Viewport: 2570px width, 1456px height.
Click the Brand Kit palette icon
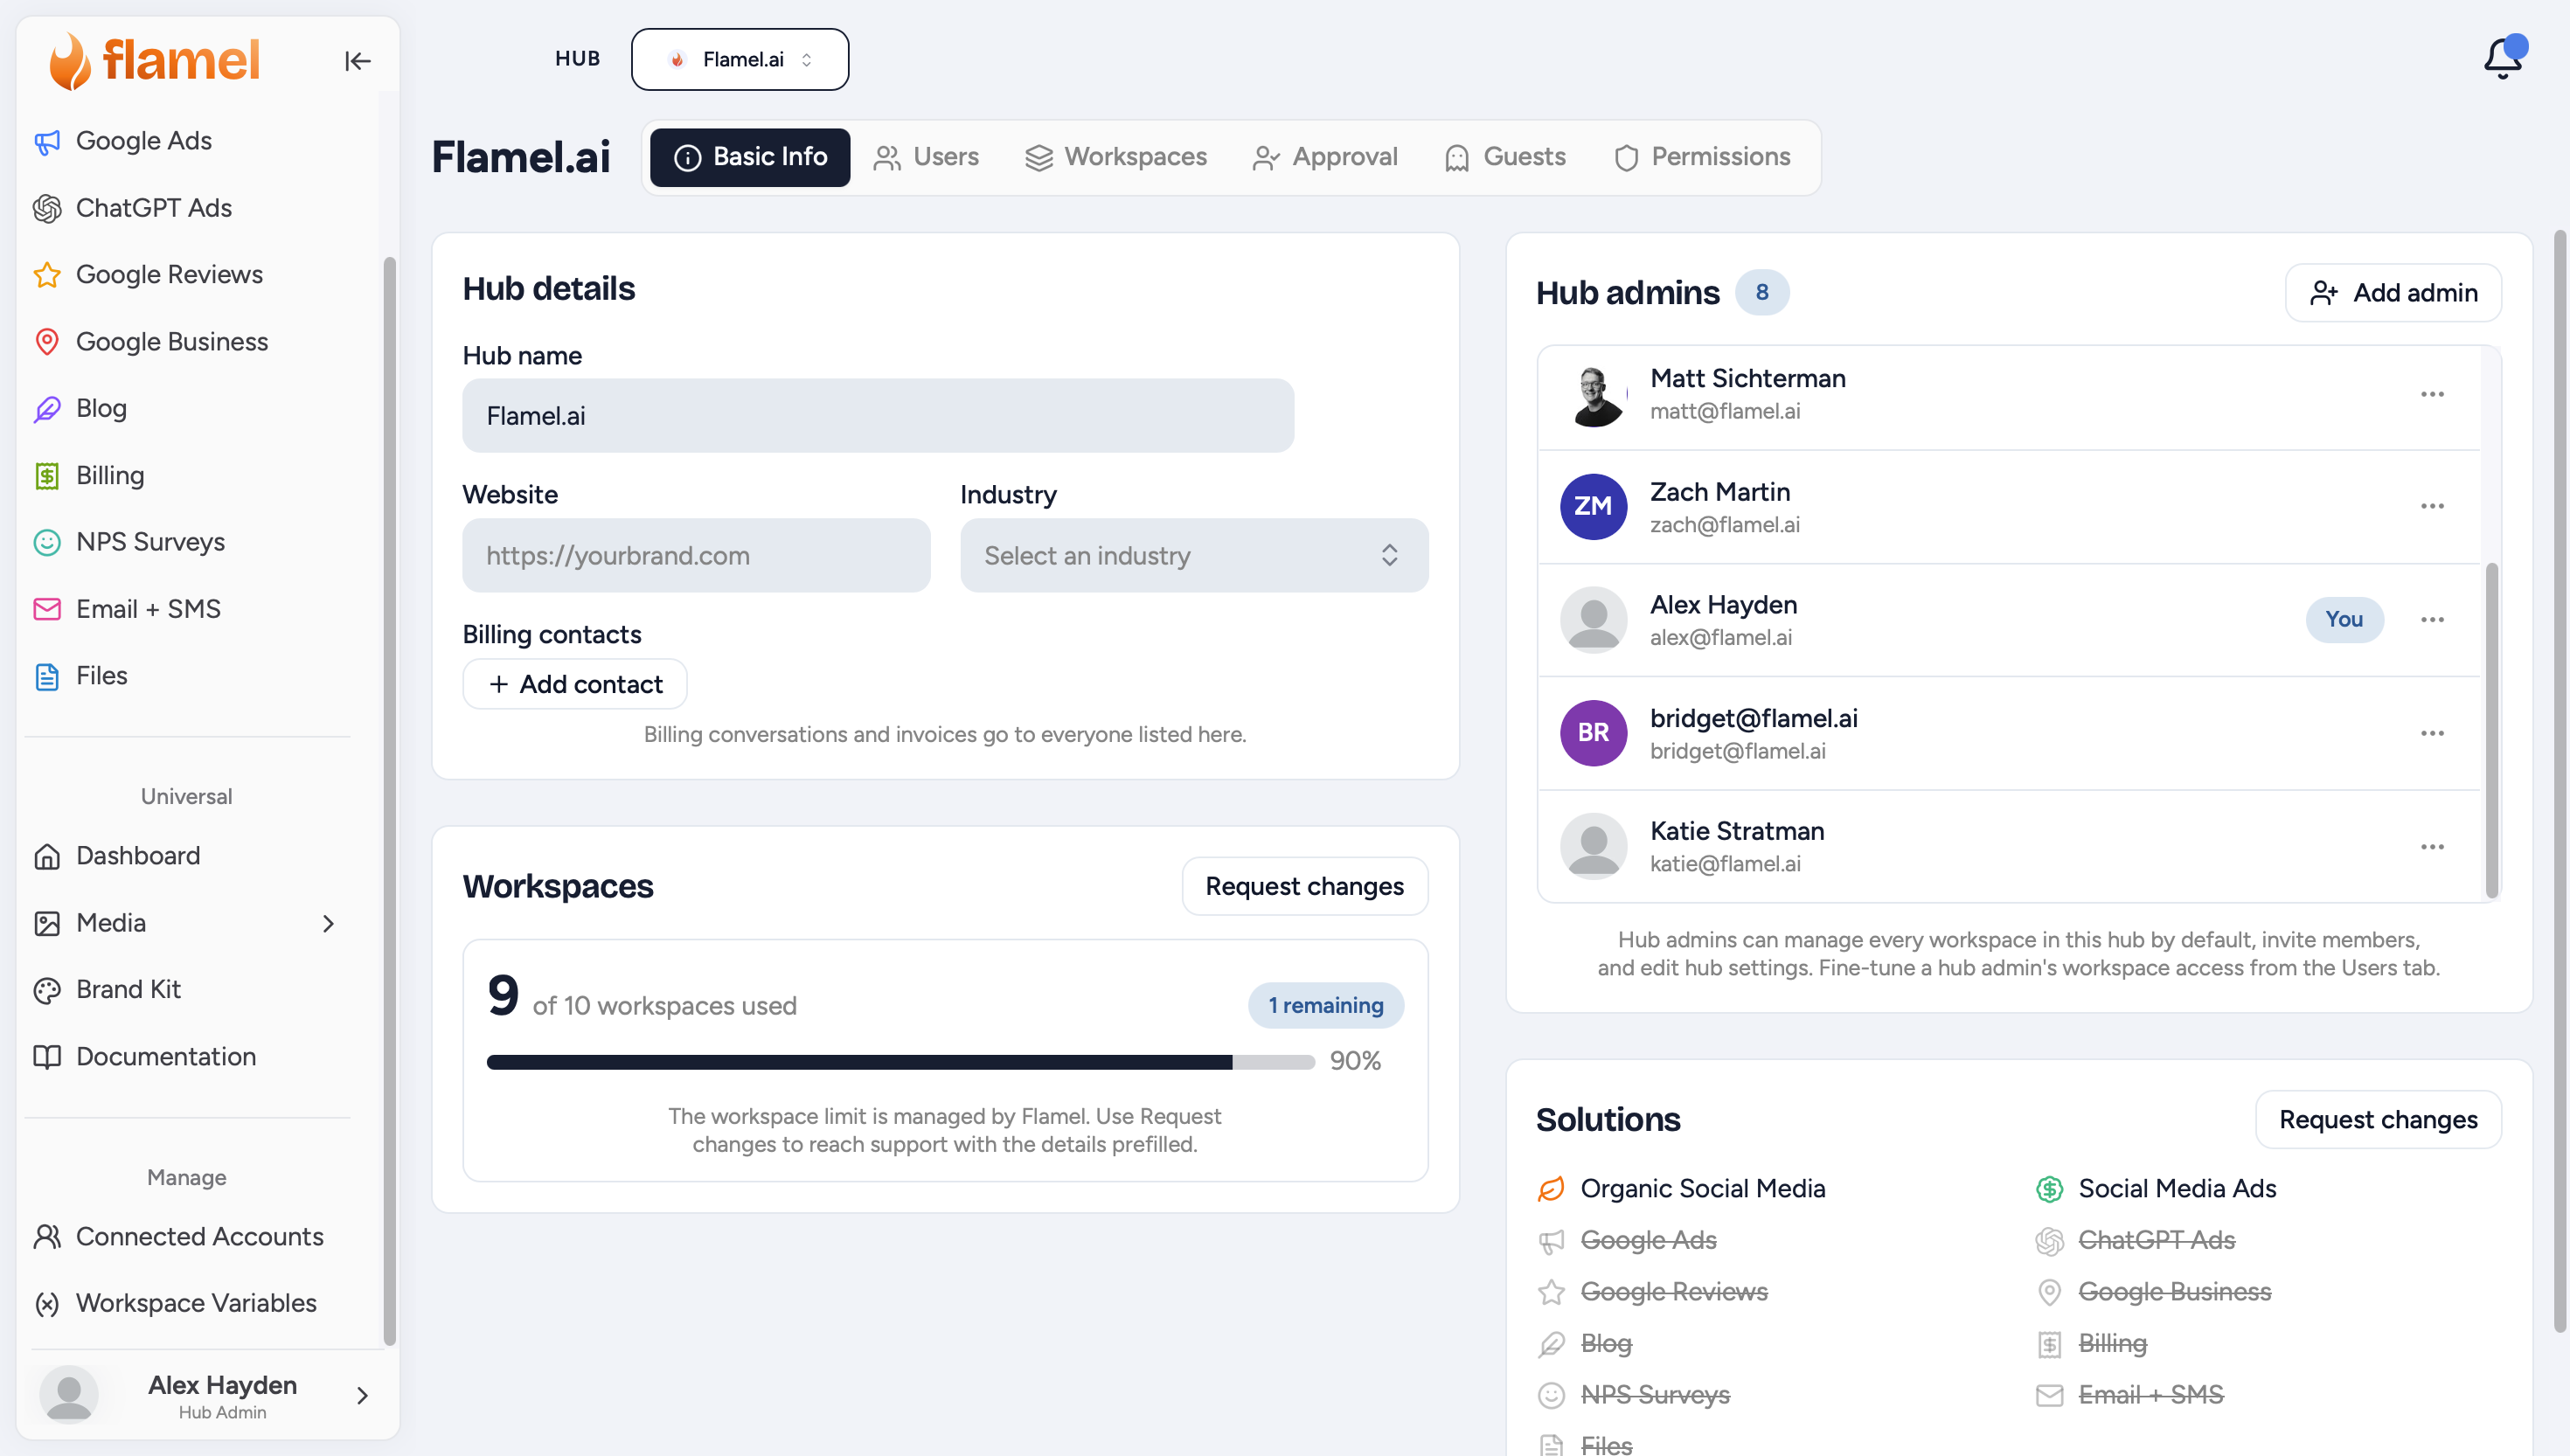tap(47, 990)
